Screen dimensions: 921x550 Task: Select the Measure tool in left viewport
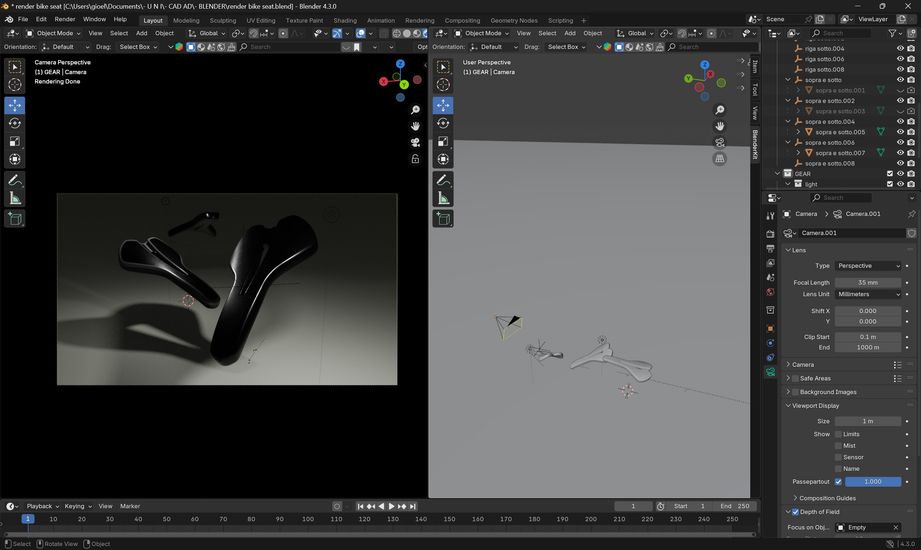15,198
